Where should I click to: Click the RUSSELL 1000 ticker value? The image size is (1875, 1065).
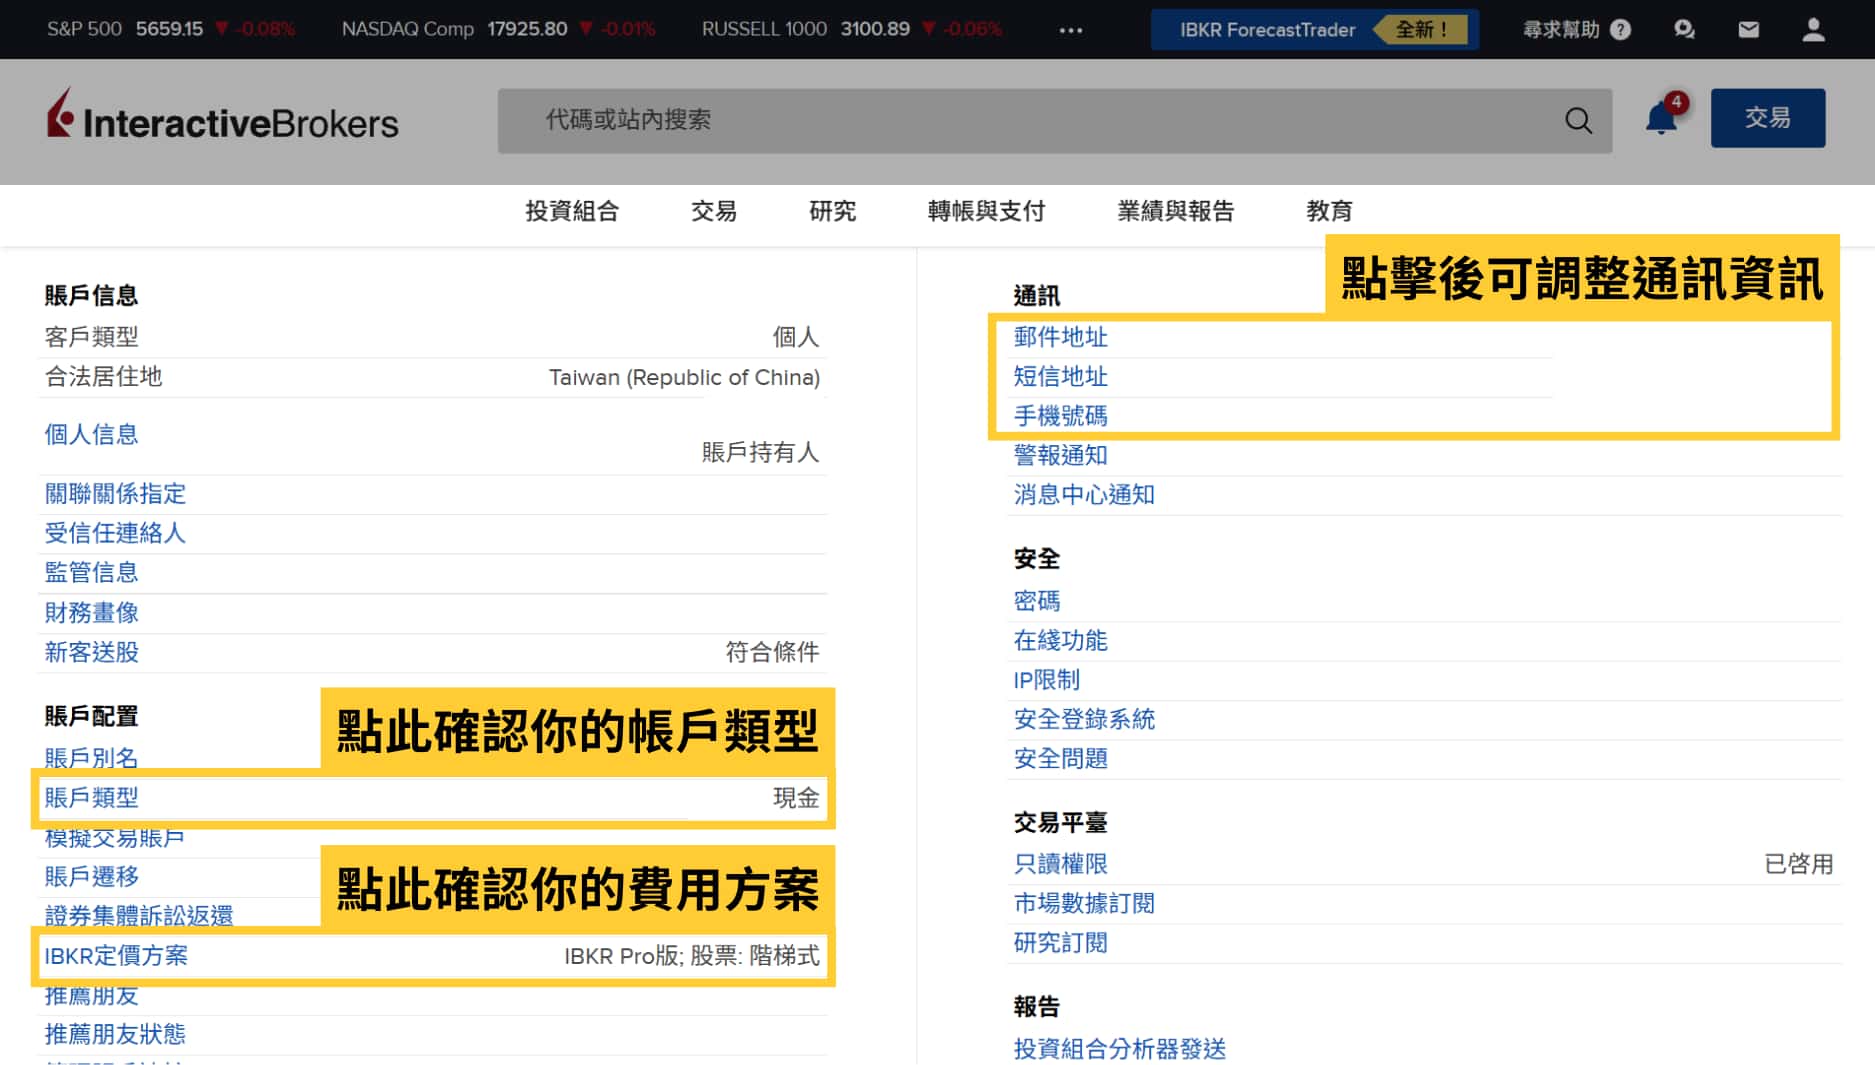coord(875,29)
